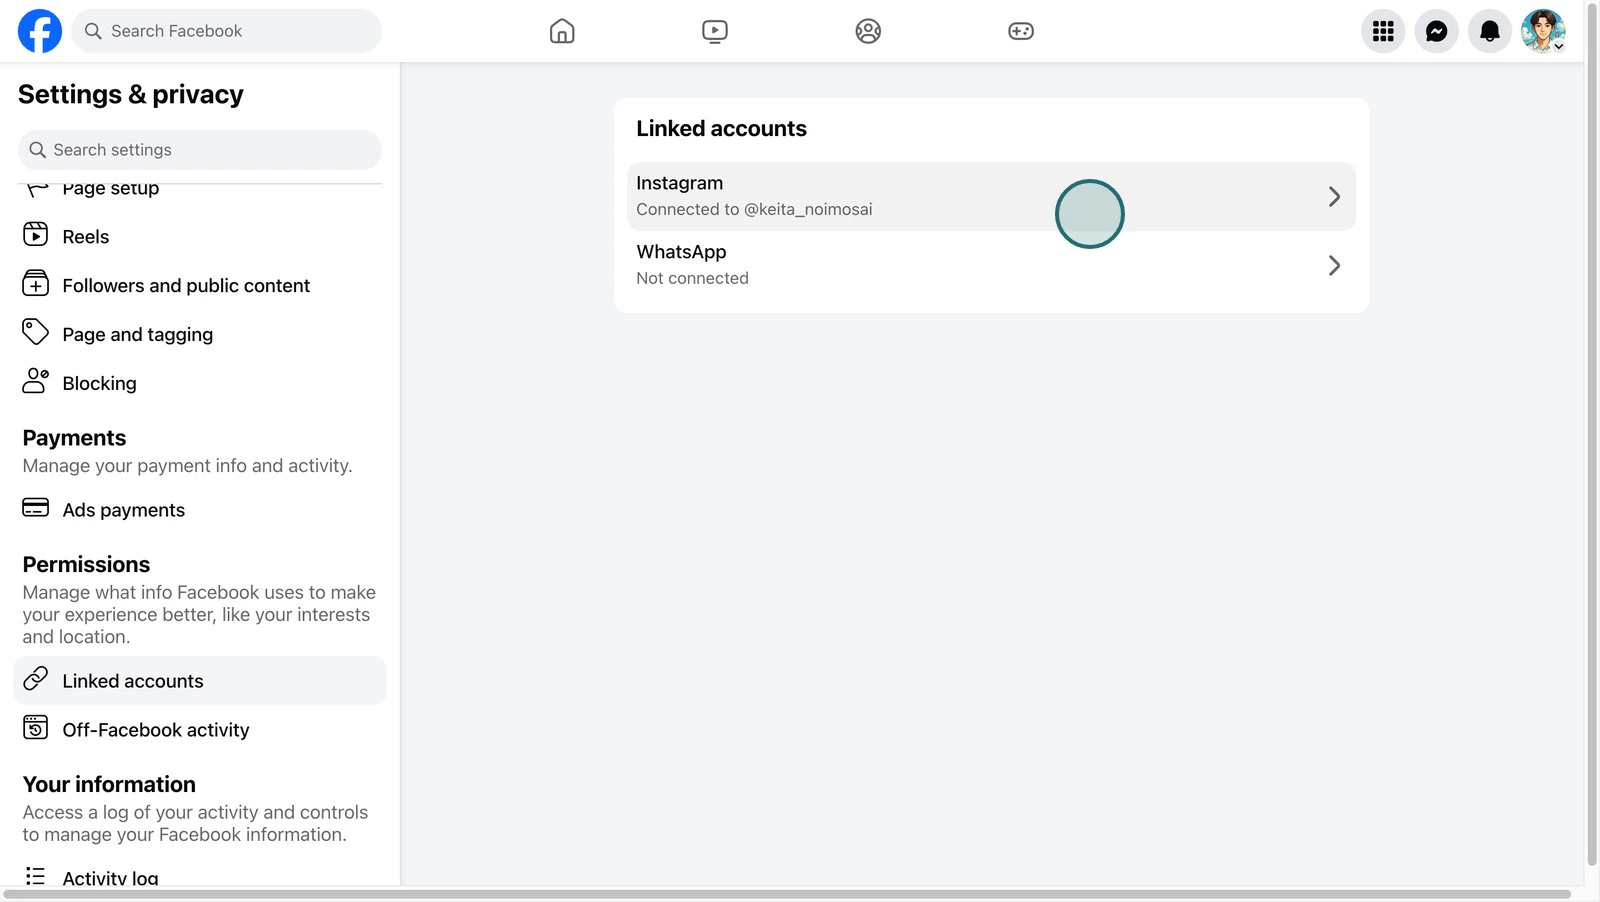Click the magnifier in Search settings
Screen dimensions: 1600x902
click(x=38, y=150)
